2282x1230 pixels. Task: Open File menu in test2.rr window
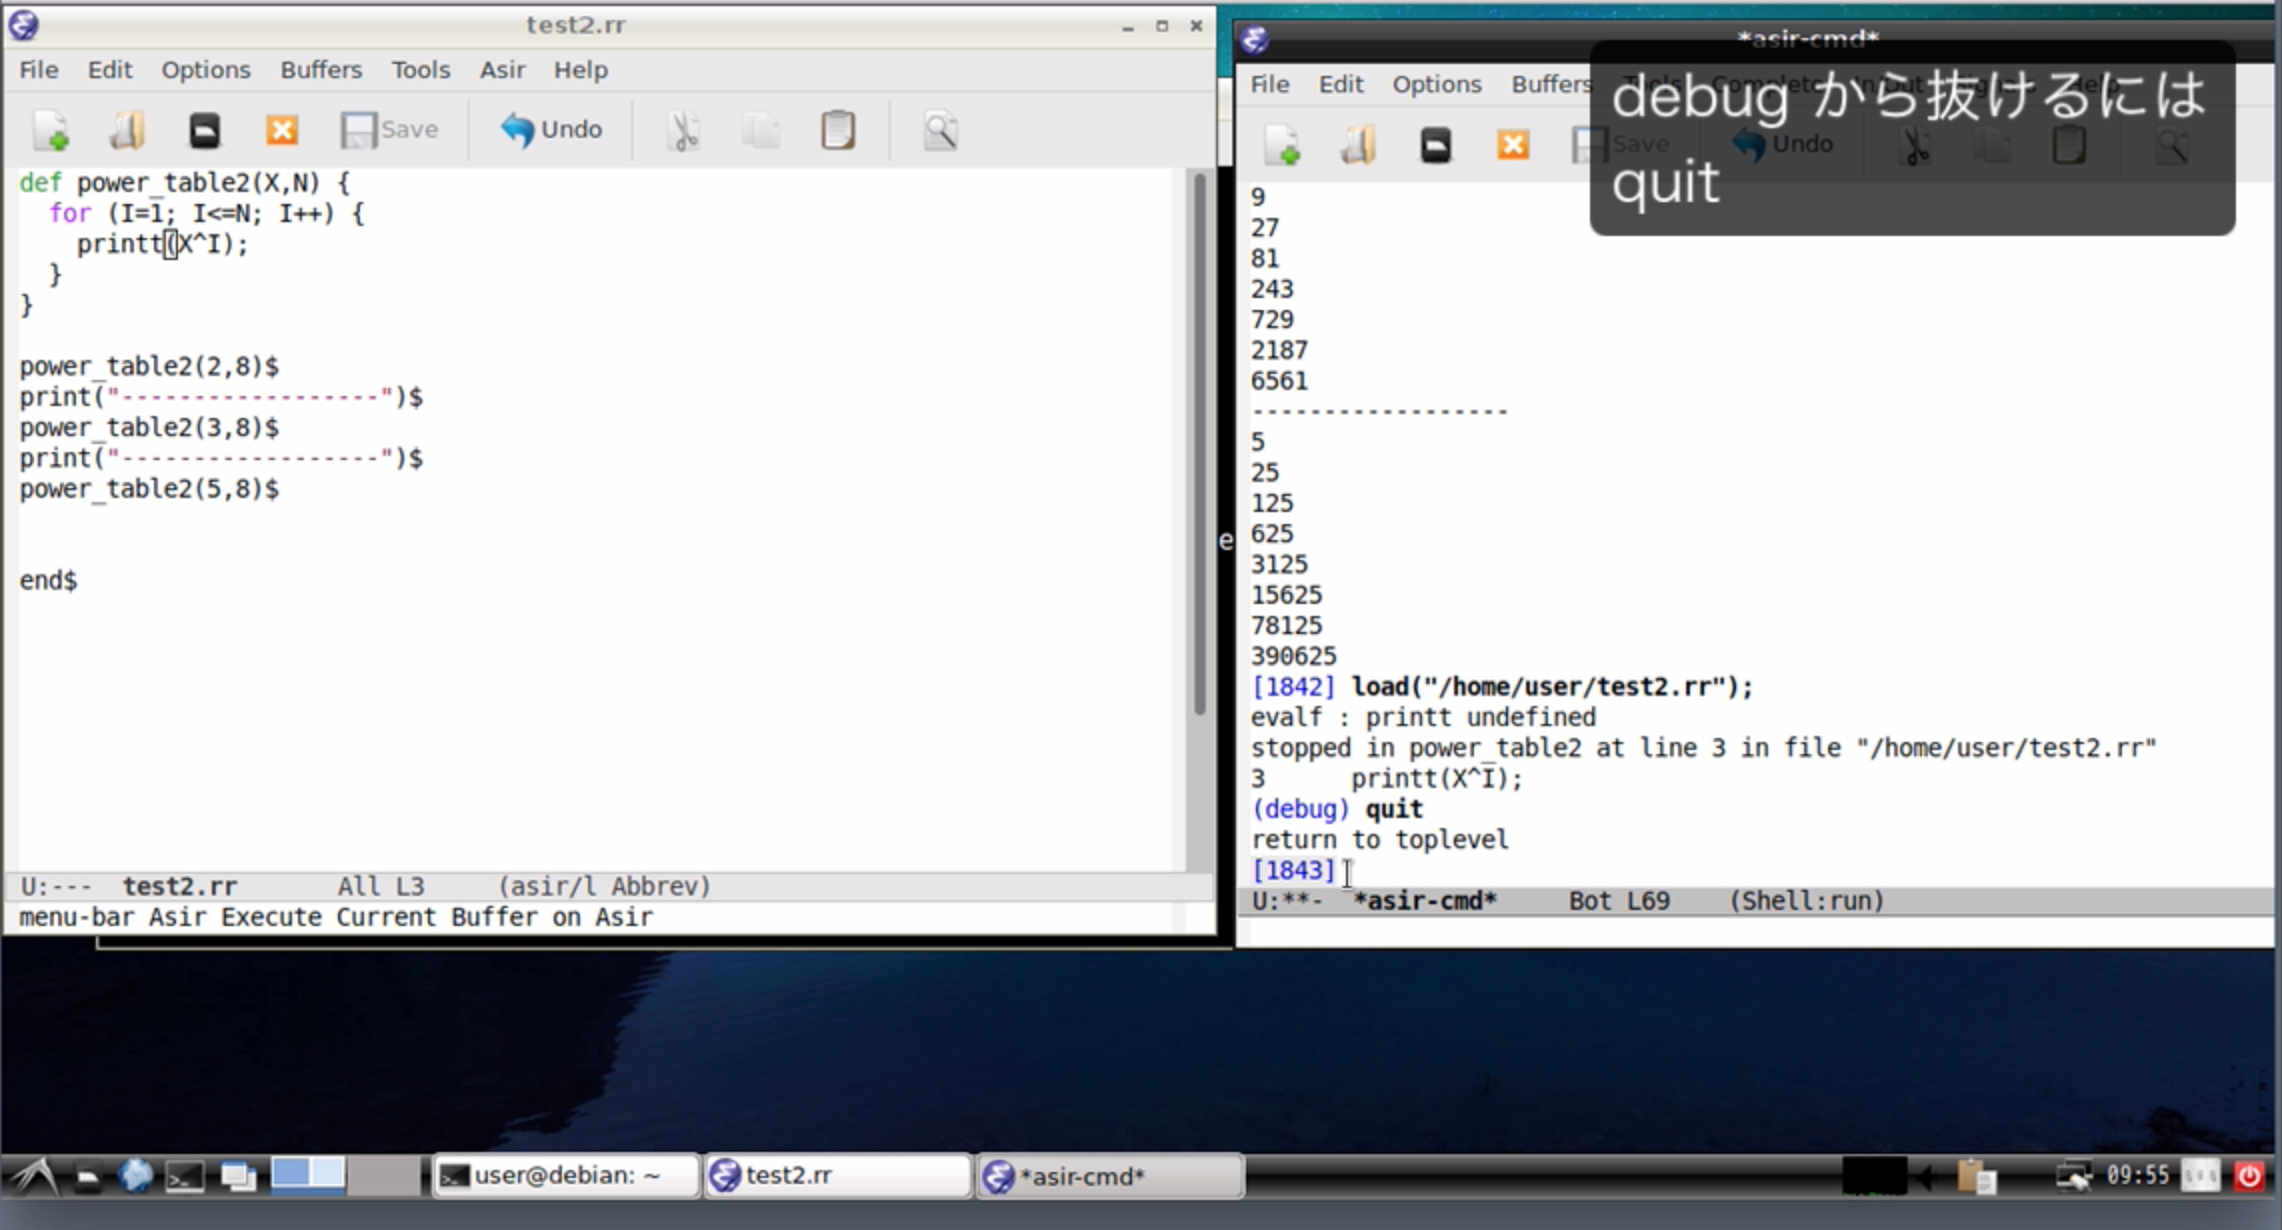[39, 70]
